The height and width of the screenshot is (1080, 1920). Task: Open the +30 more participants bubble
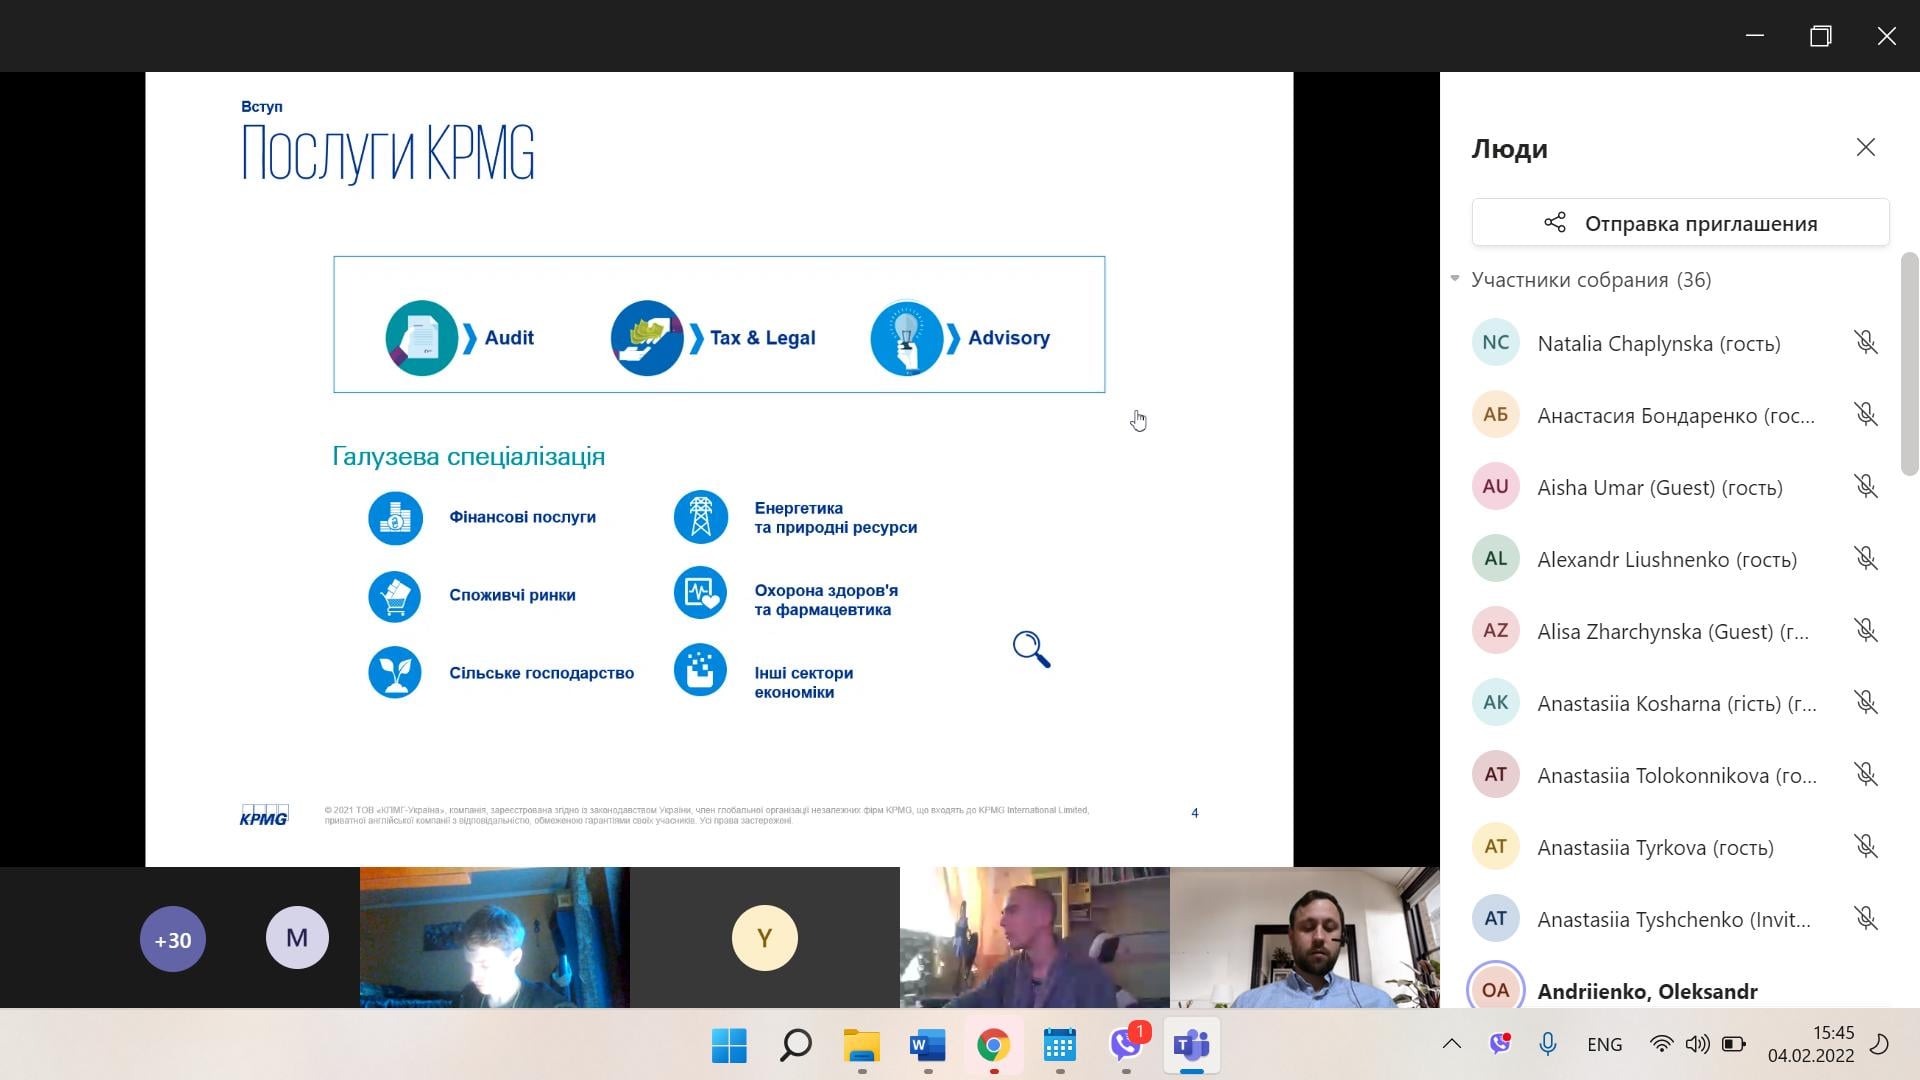pos(173,939)
